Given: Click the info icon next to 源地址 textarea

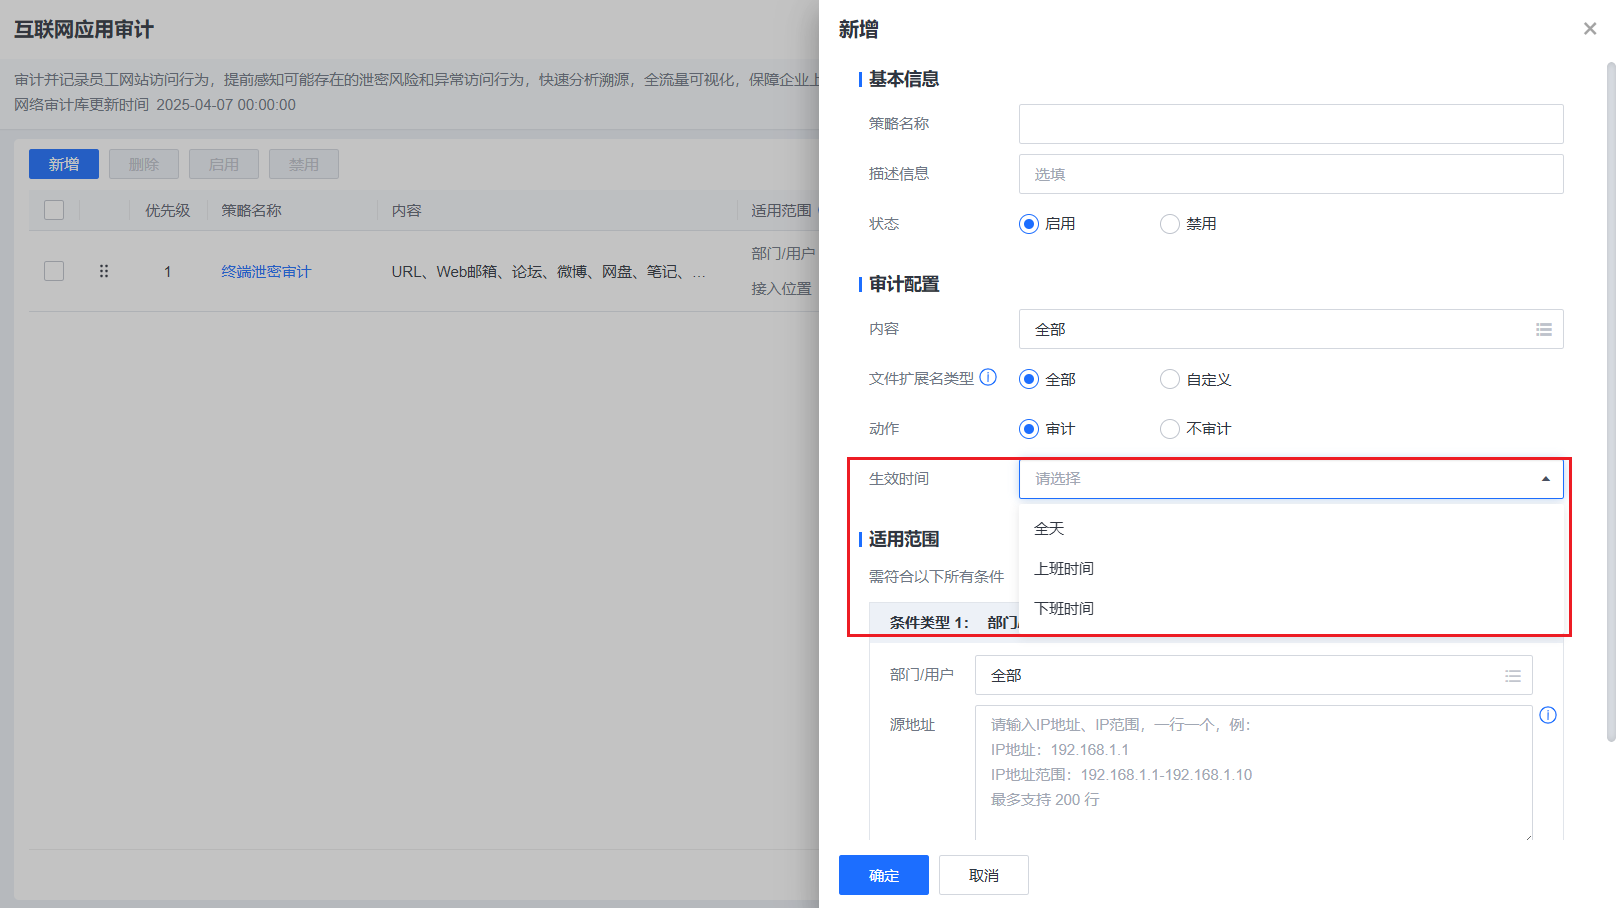Looking at the screenshot, I should click(1547, 715).
